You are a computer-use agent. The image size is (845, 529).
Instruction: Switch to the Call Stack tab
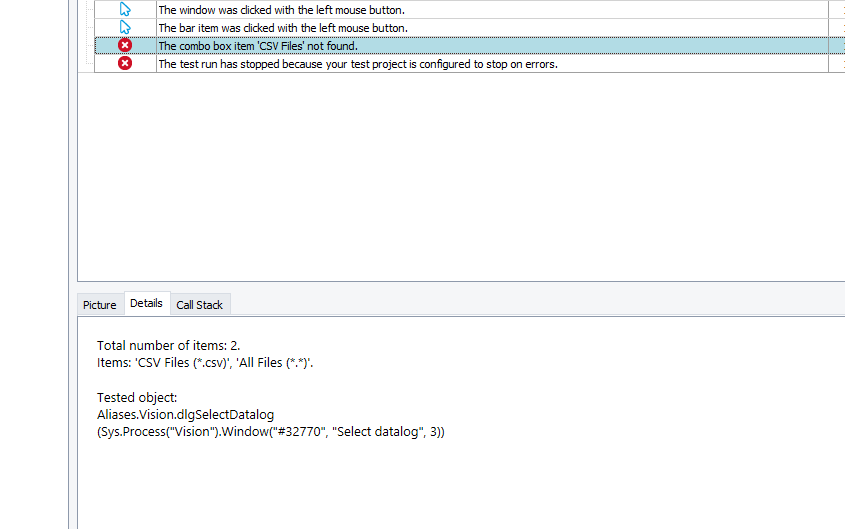200,305
